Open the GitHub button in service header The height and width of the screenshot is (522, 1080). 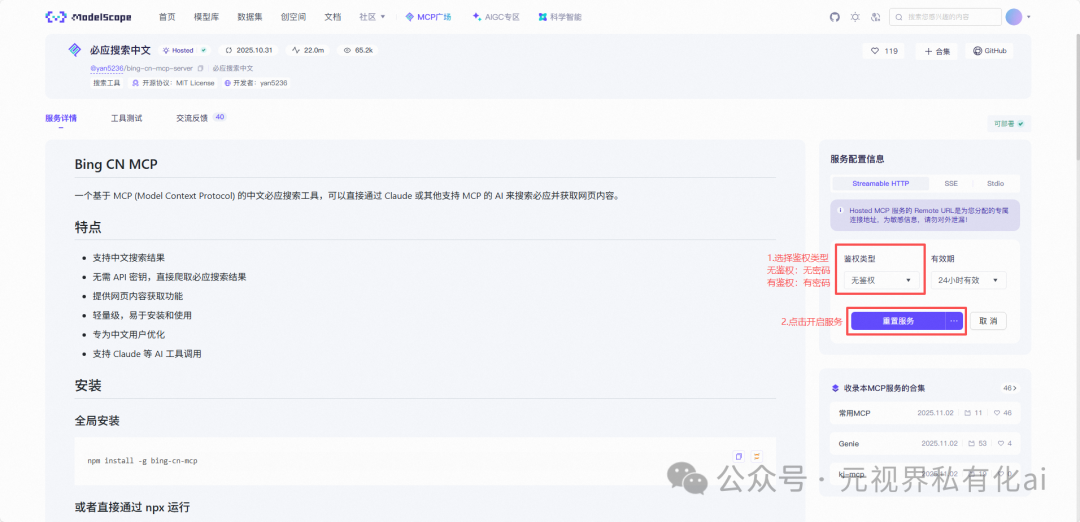[989, 51]
